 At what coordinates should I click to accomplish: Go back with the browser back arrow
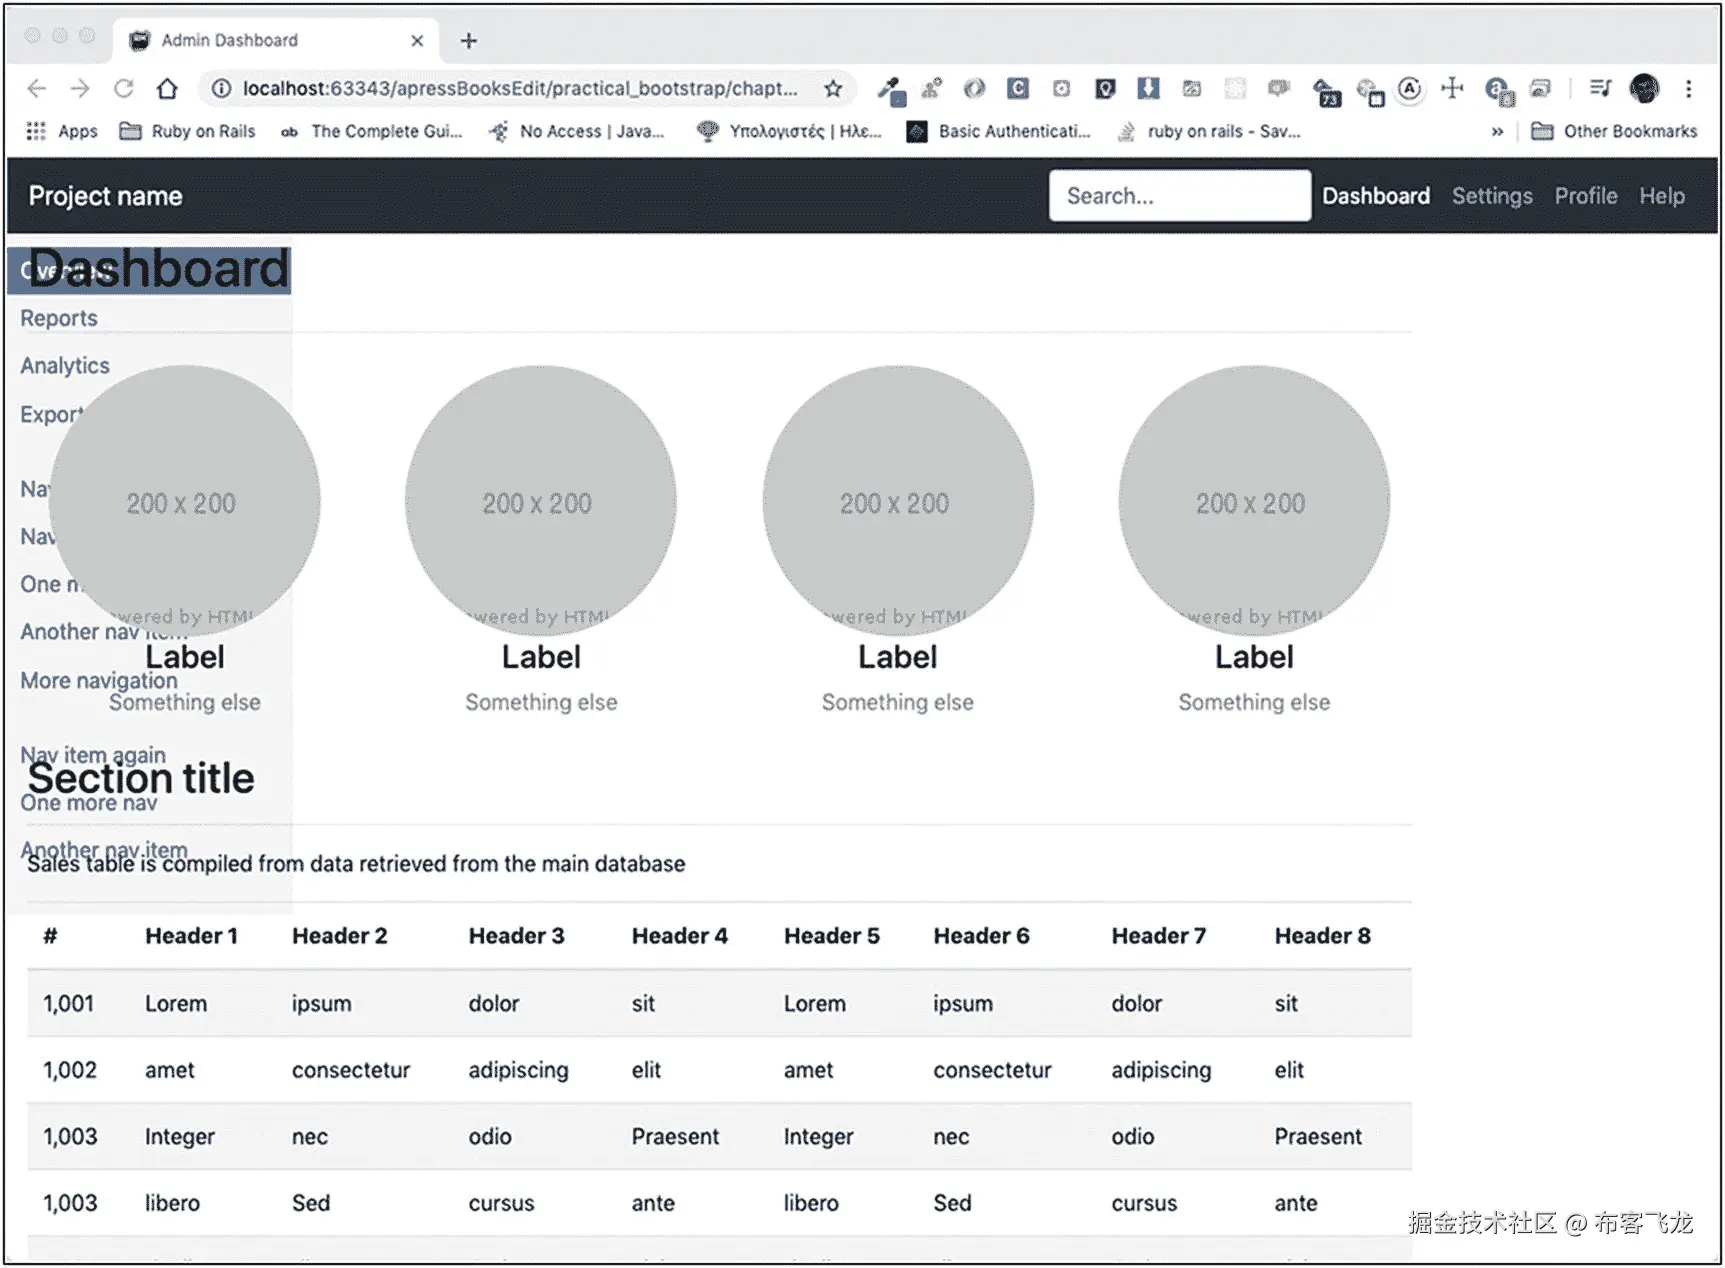37,89
